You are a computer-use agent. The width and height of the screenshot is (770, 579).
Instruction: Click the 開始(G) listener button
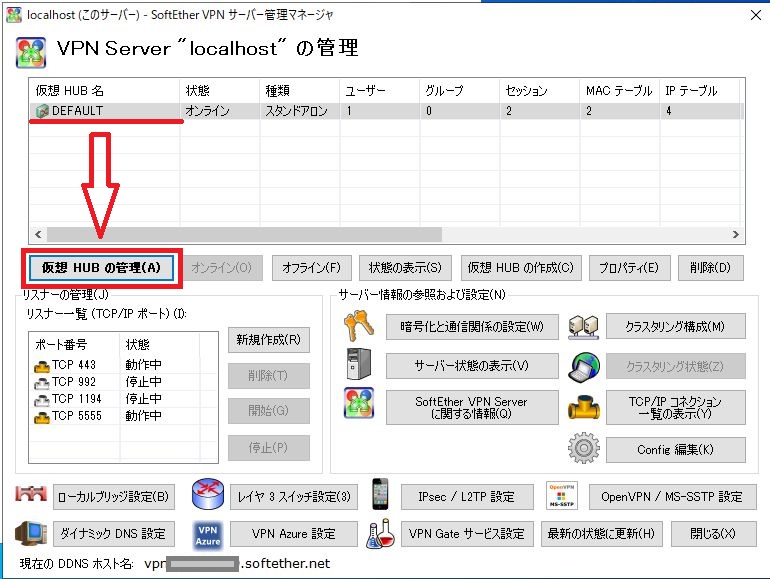point(269,411)
